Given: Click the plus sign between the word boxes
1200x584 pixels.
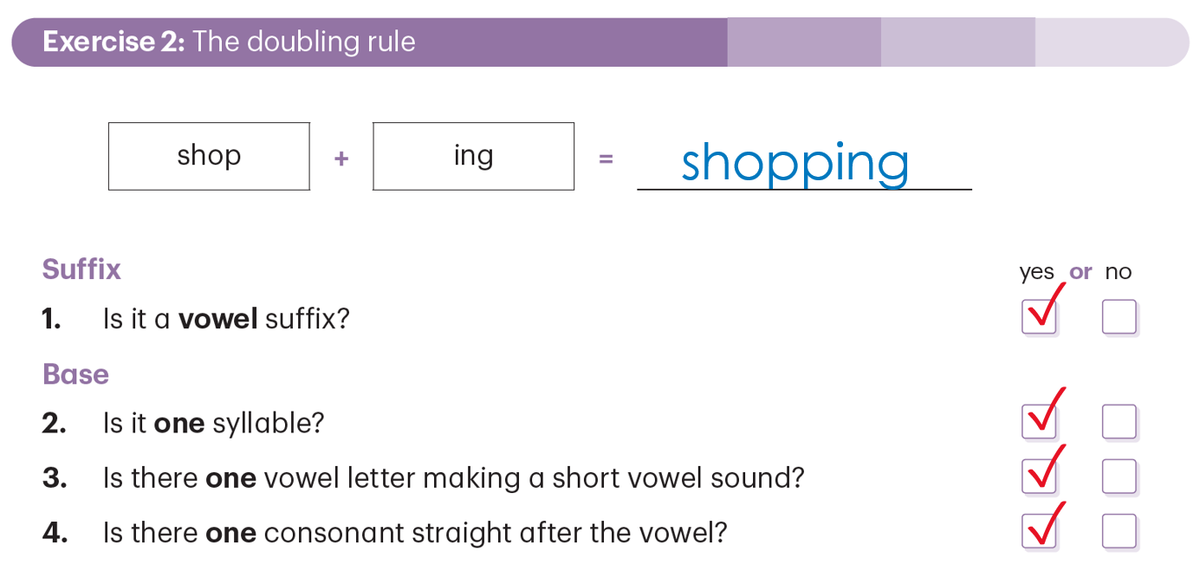Looking at the screenshot, I should pos(341,158).
